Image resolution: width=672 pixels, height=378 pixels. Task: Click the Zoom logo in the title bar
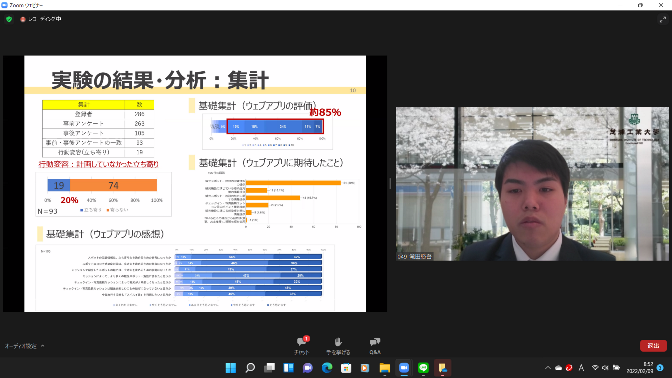(4, 5)
